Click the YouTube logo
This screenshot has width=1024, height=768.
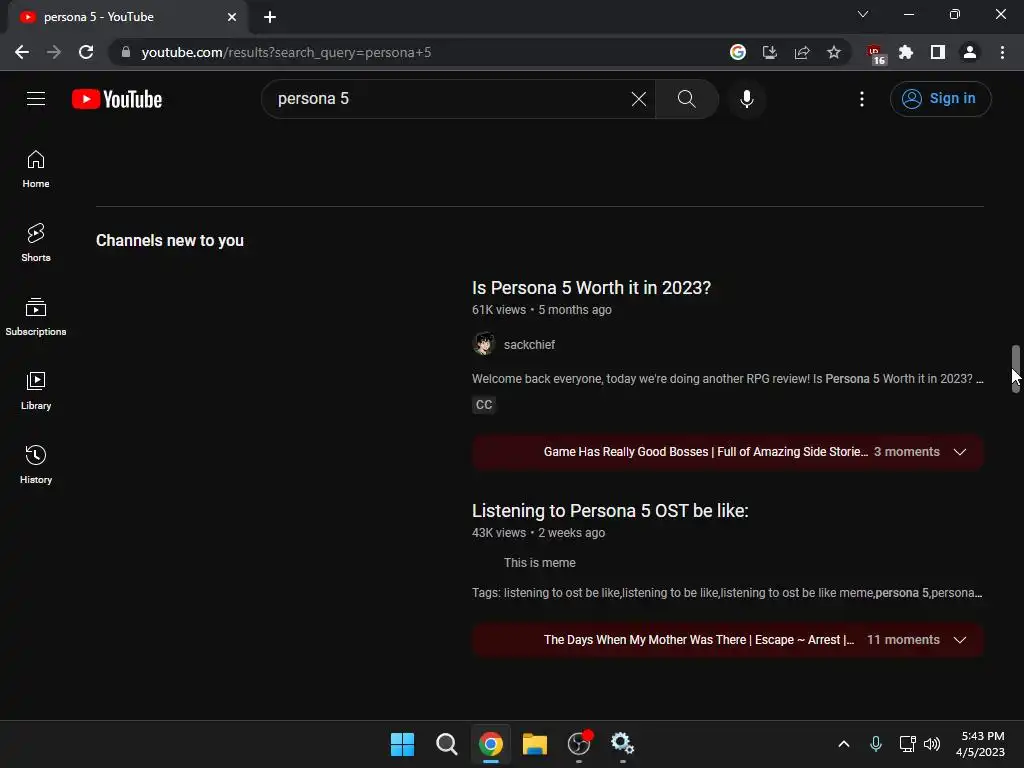[117, 99]
